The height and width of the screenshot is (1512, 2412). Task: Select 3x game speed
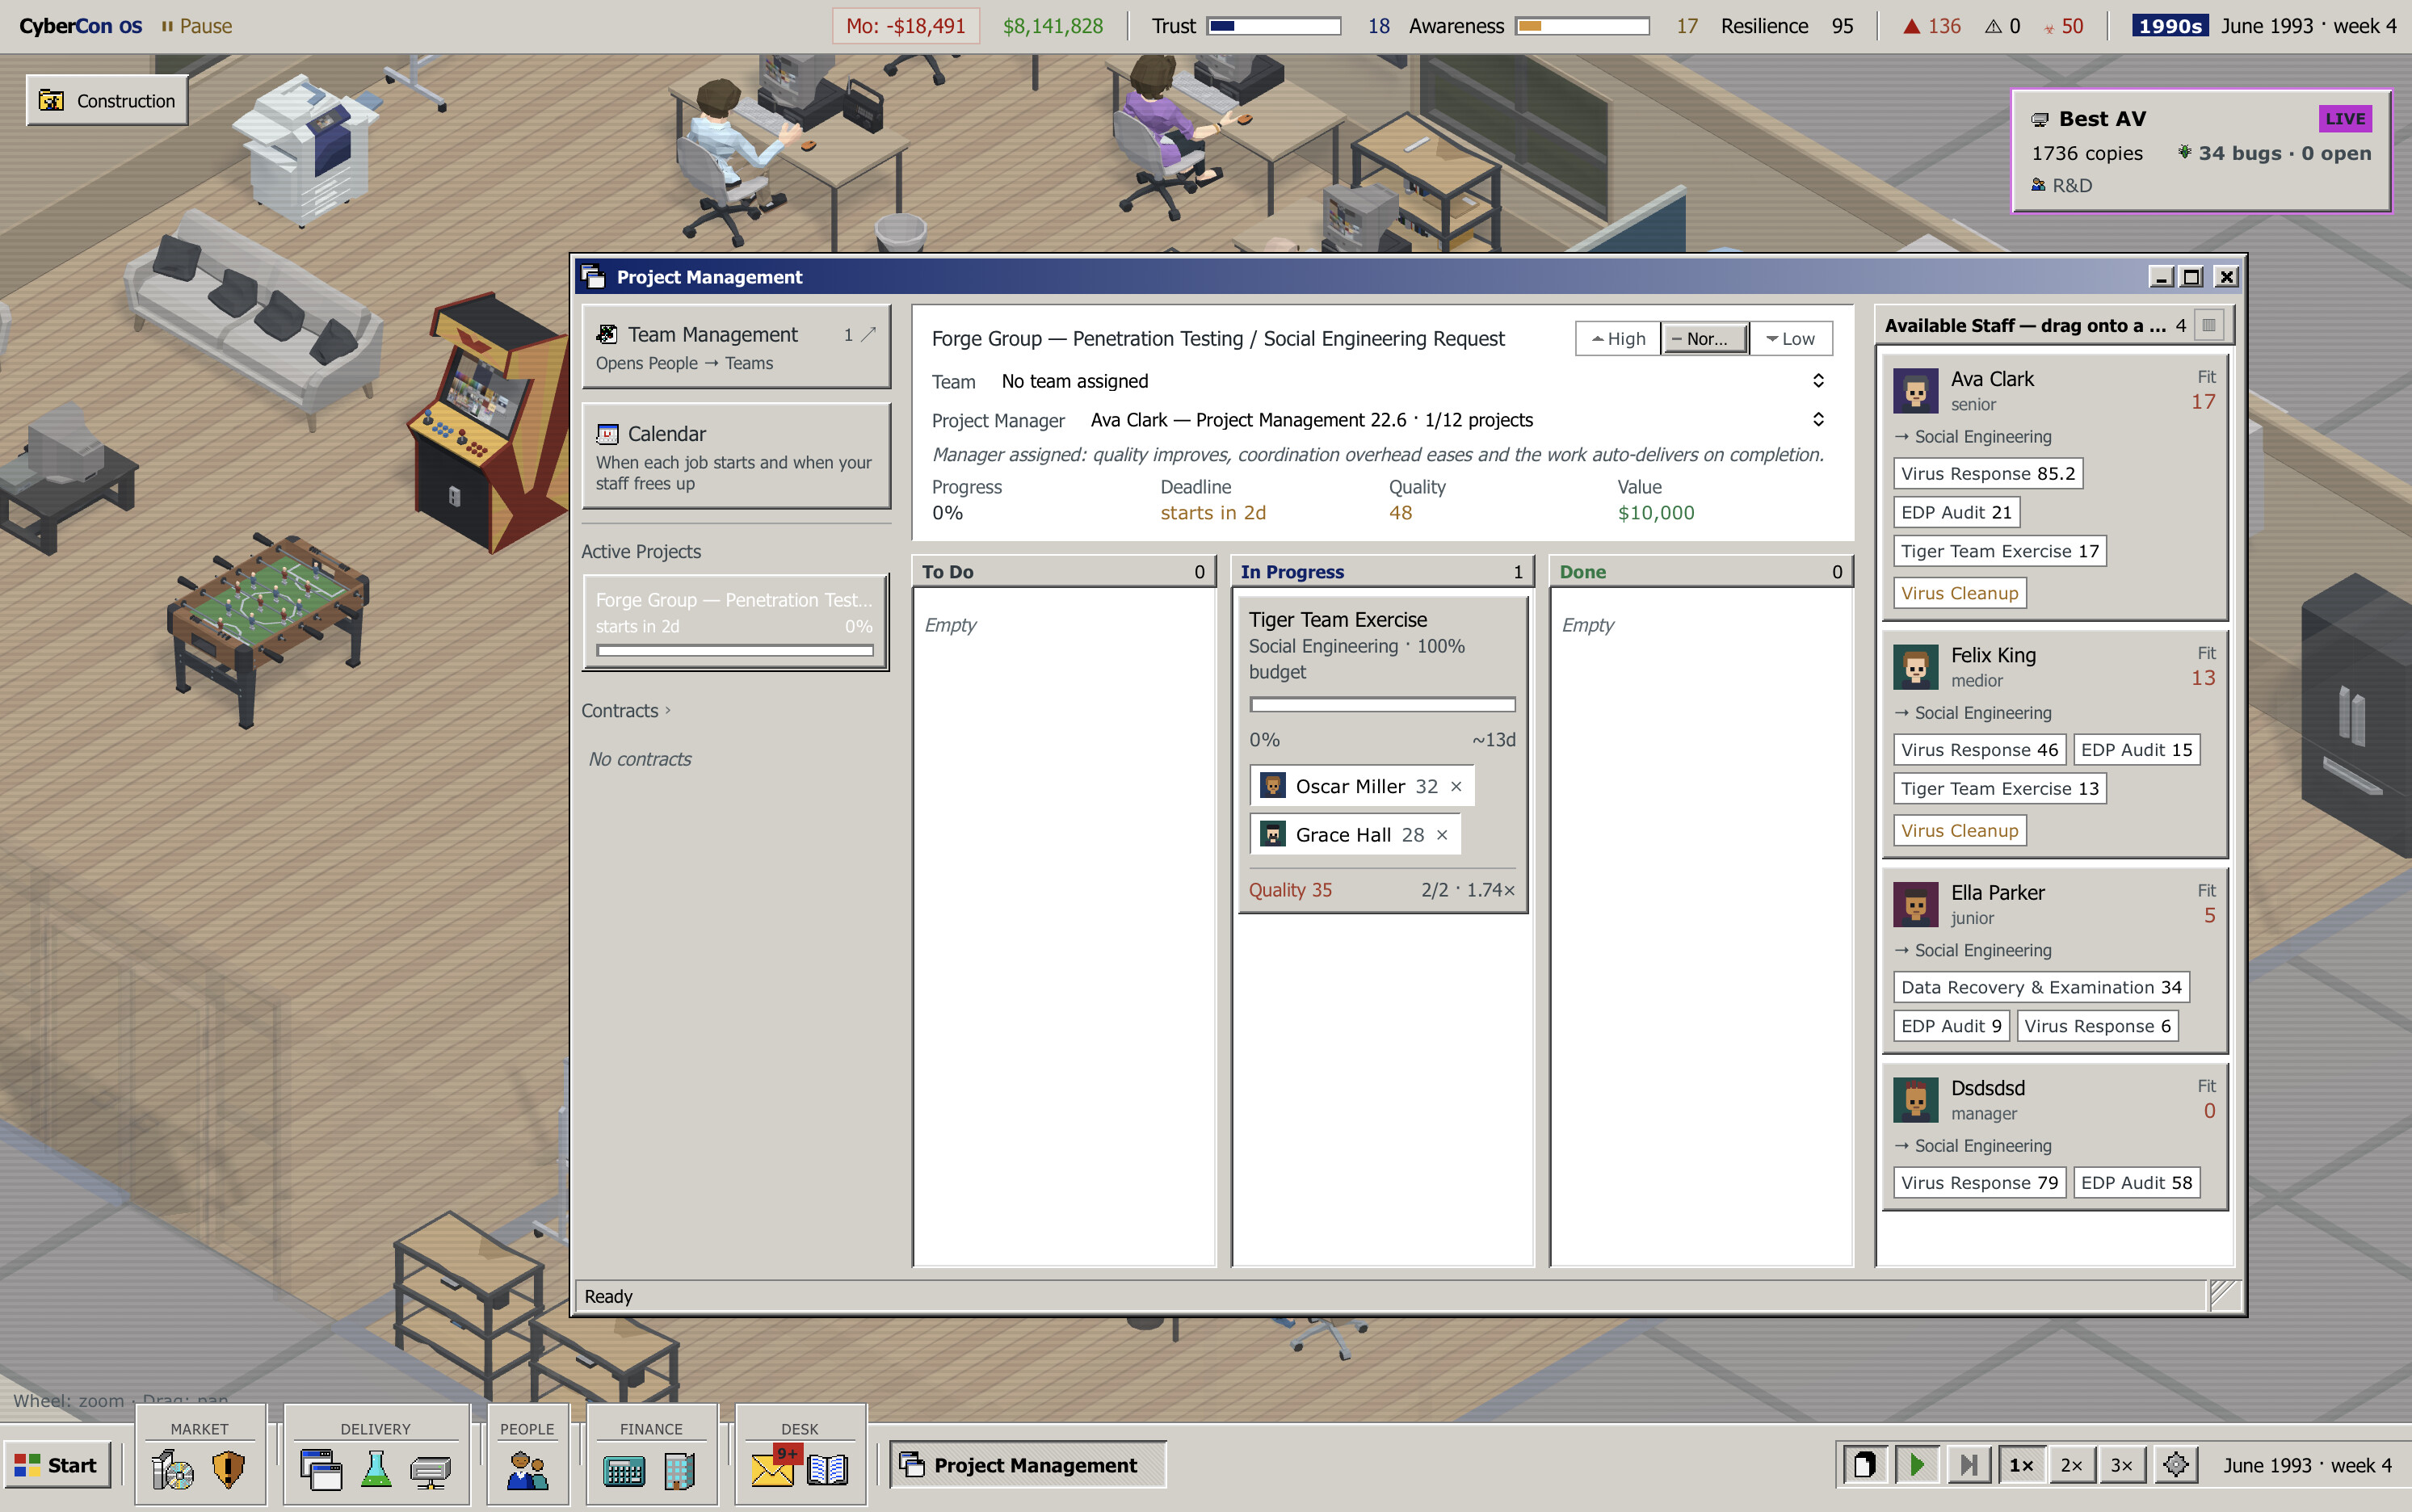tap(2122, 1465)
